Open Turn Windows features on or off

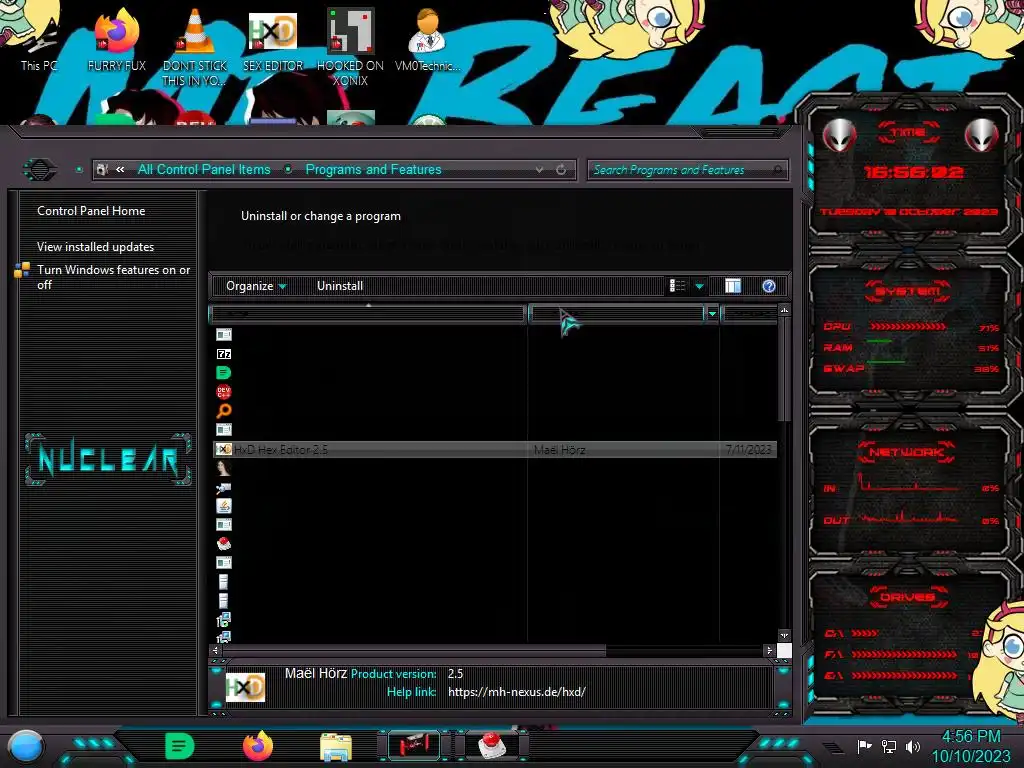[x=113, y=277]
